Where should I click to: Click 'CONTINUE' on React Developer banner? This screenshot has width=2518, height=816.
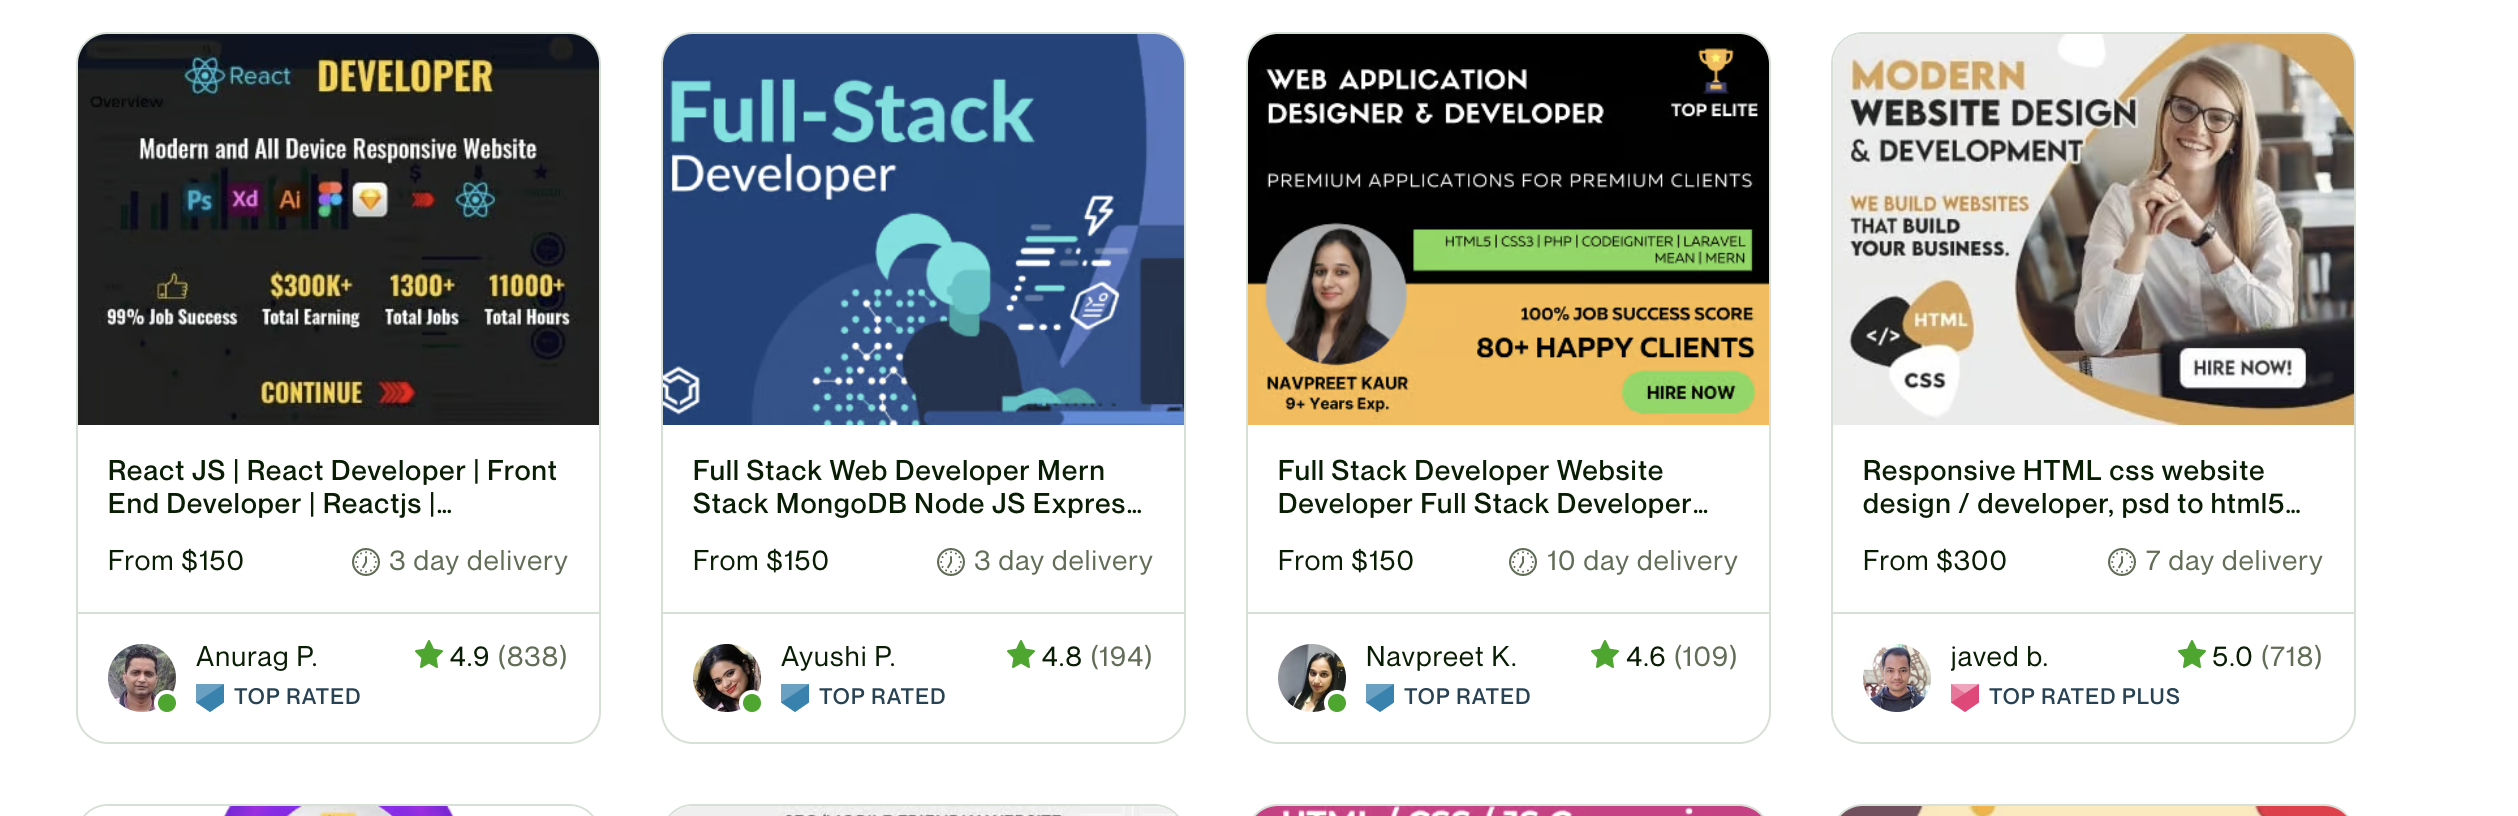point(337,393)
